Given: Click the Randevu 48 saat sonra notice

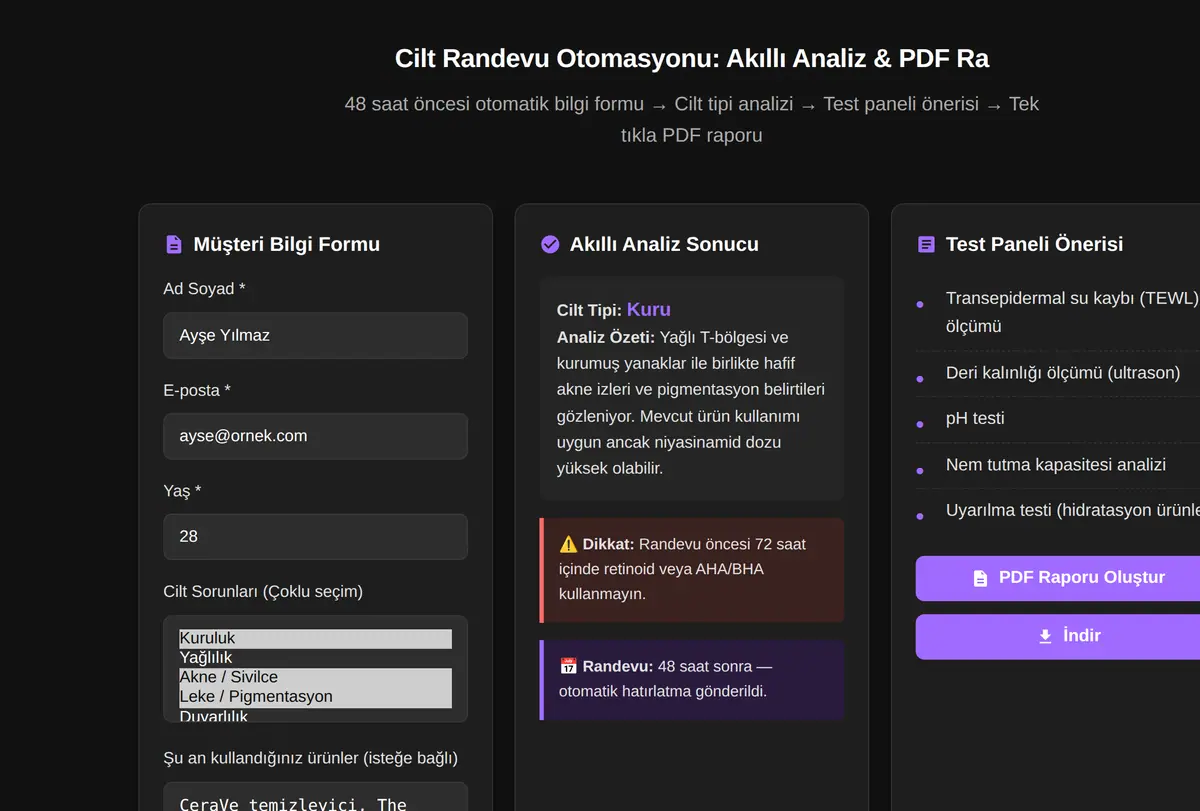Looking at the screenshot, I should [x=692, y=678].
